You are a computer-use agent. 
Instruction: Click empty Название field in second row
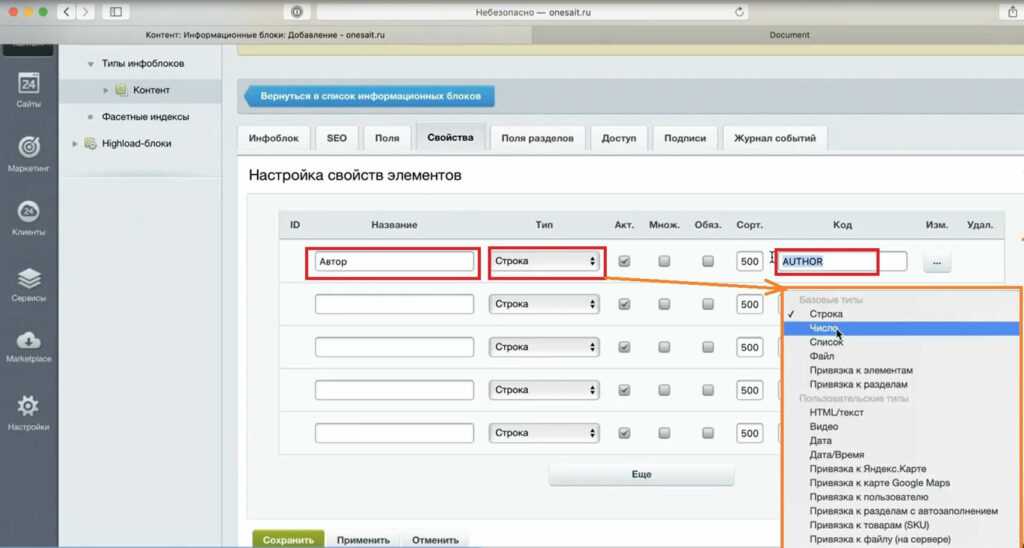[x=394, y=304]
